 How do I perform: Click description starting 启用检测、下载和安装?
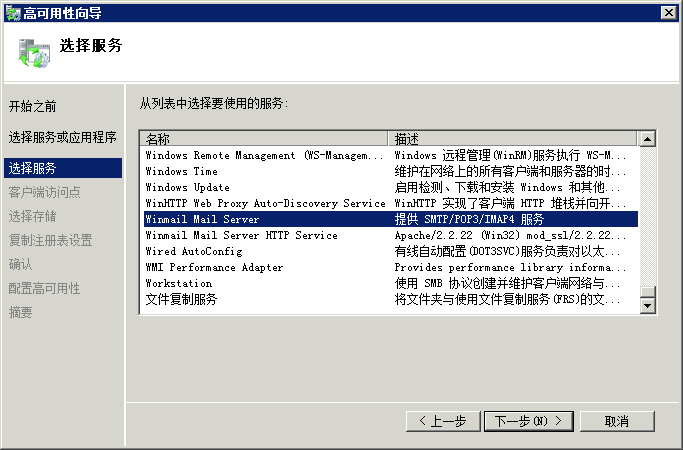pyautogui.click(x=507, y=187)
